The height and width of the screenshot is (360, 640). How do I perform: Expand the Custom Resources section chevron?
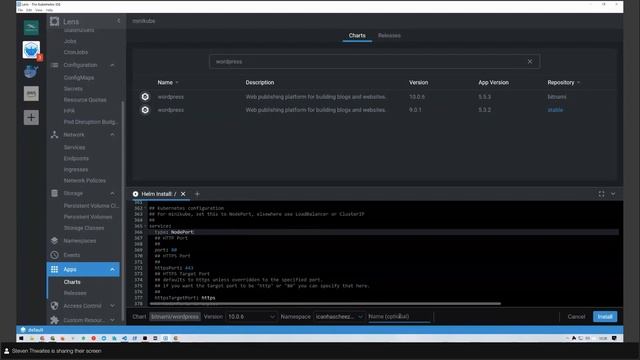(x=112, y=320)
